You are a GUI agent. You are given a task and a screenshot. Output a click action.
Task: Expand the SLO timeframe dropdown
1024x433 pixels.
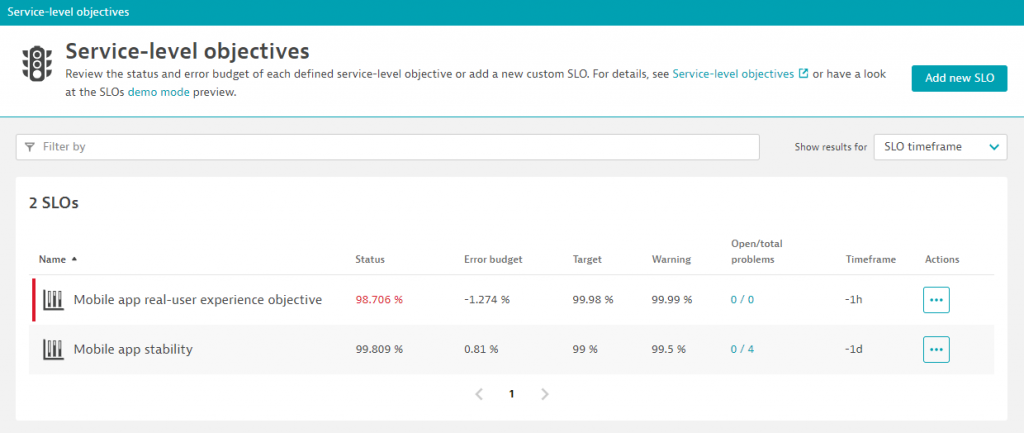(x=939, y=147)
